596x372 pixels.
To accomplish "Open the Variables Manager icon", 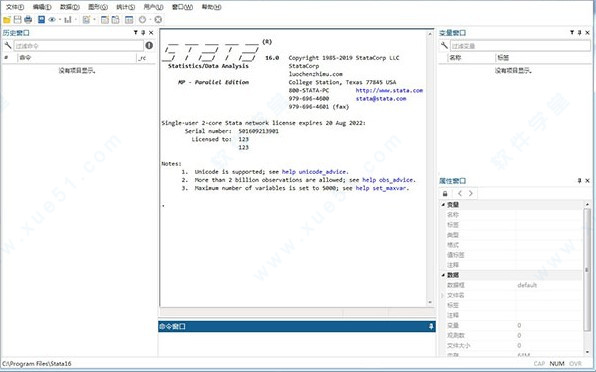I will pyautogui.click(x=129, y=20).
